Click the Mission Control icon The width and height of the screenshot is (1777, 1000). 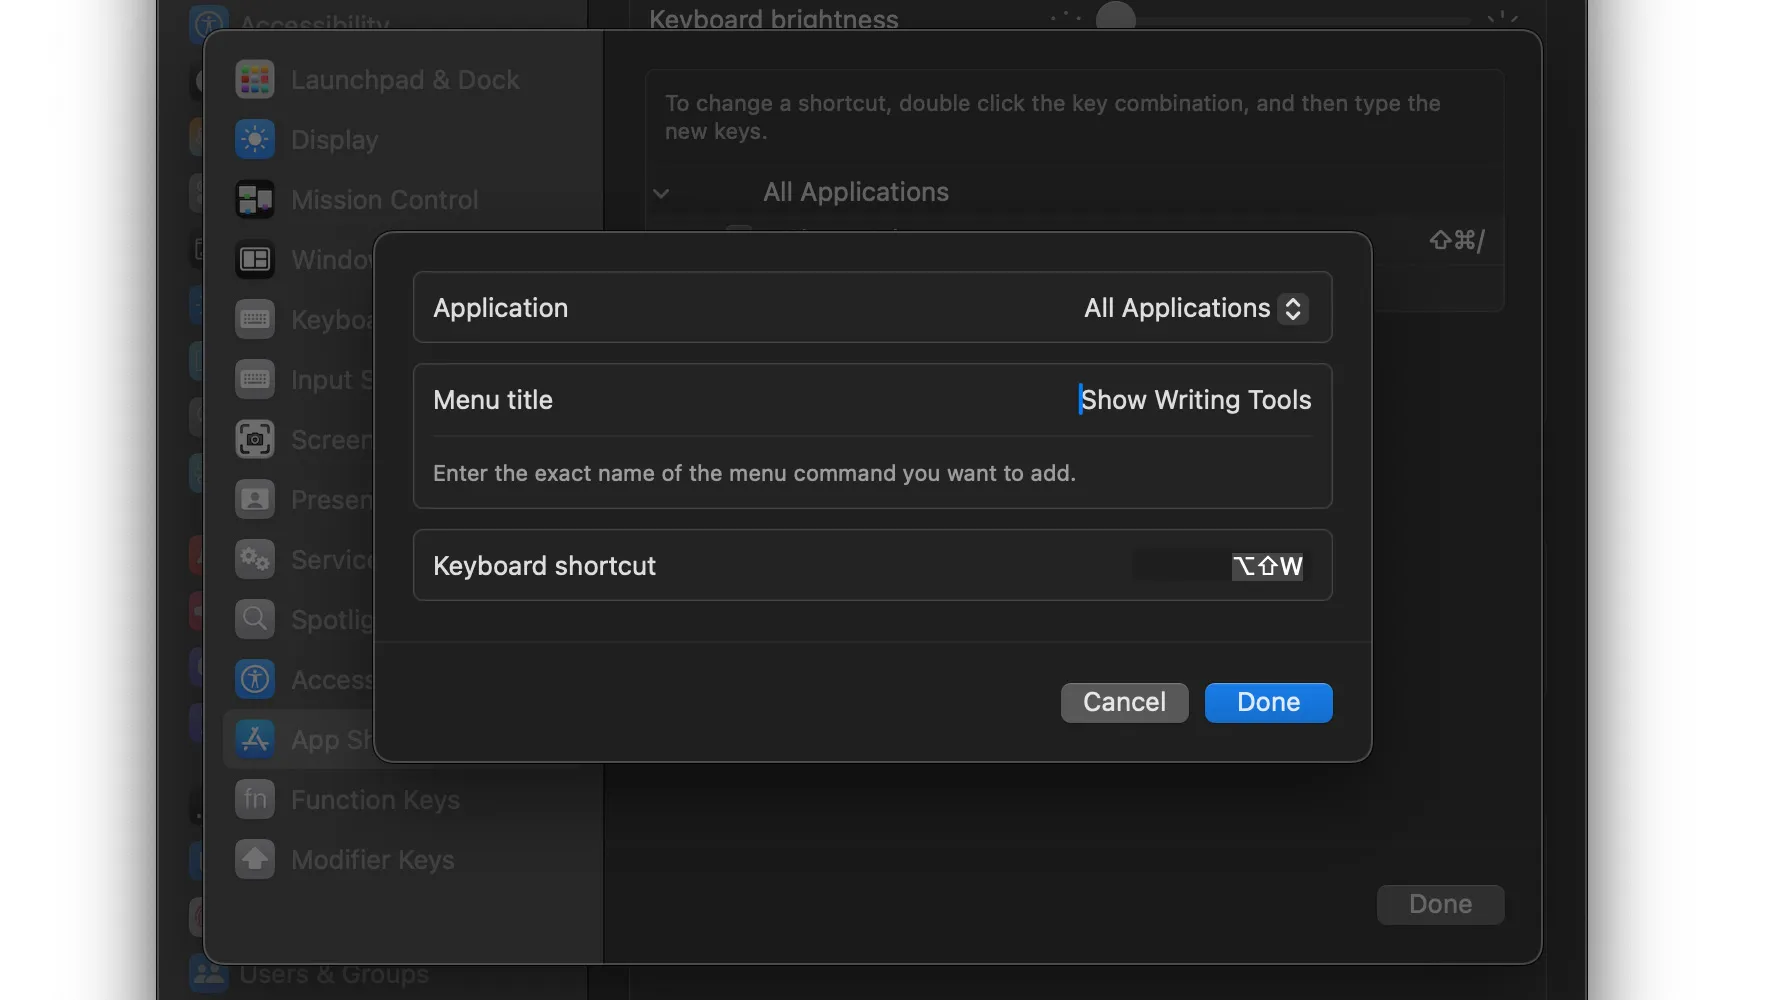click(x=255, y=200)
